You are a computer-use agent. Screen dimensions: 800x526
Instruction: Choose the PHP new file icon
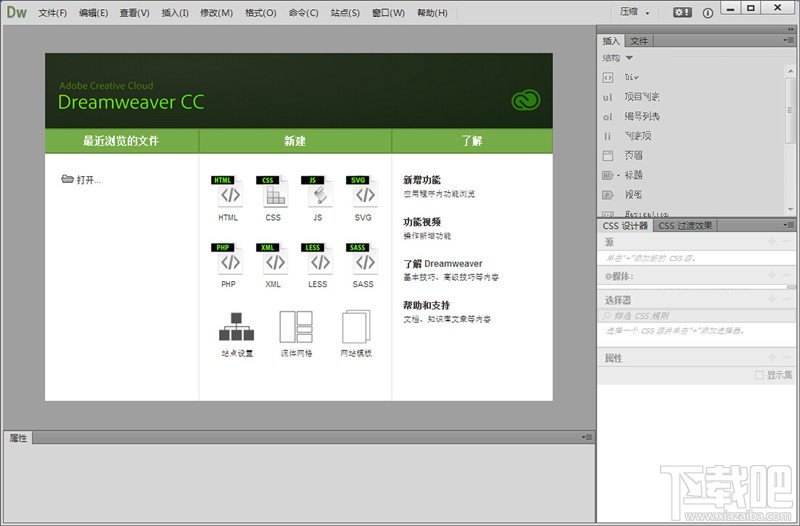[228, 259]
